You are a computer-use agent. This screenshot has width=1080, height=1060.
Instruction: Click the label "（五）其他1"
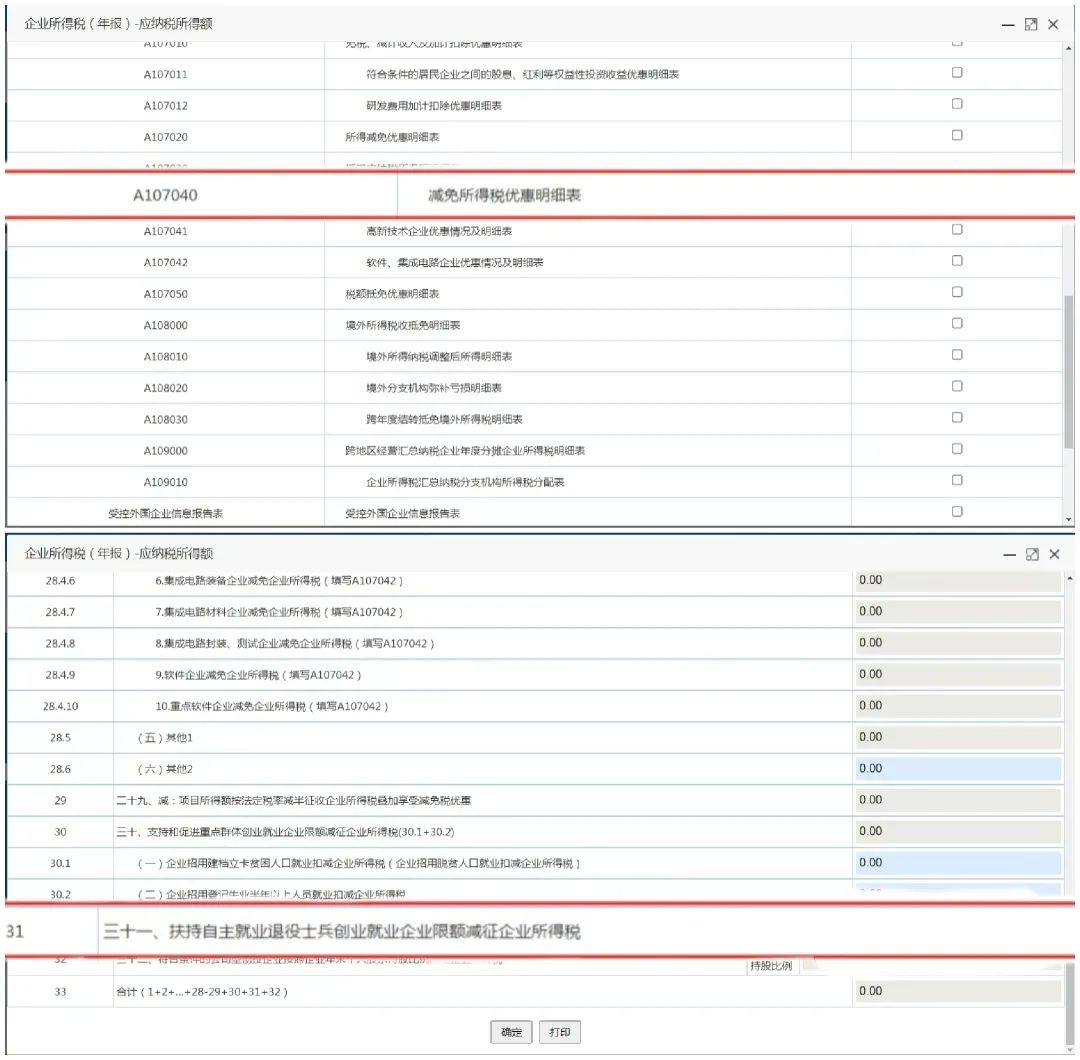click(165, 738)
